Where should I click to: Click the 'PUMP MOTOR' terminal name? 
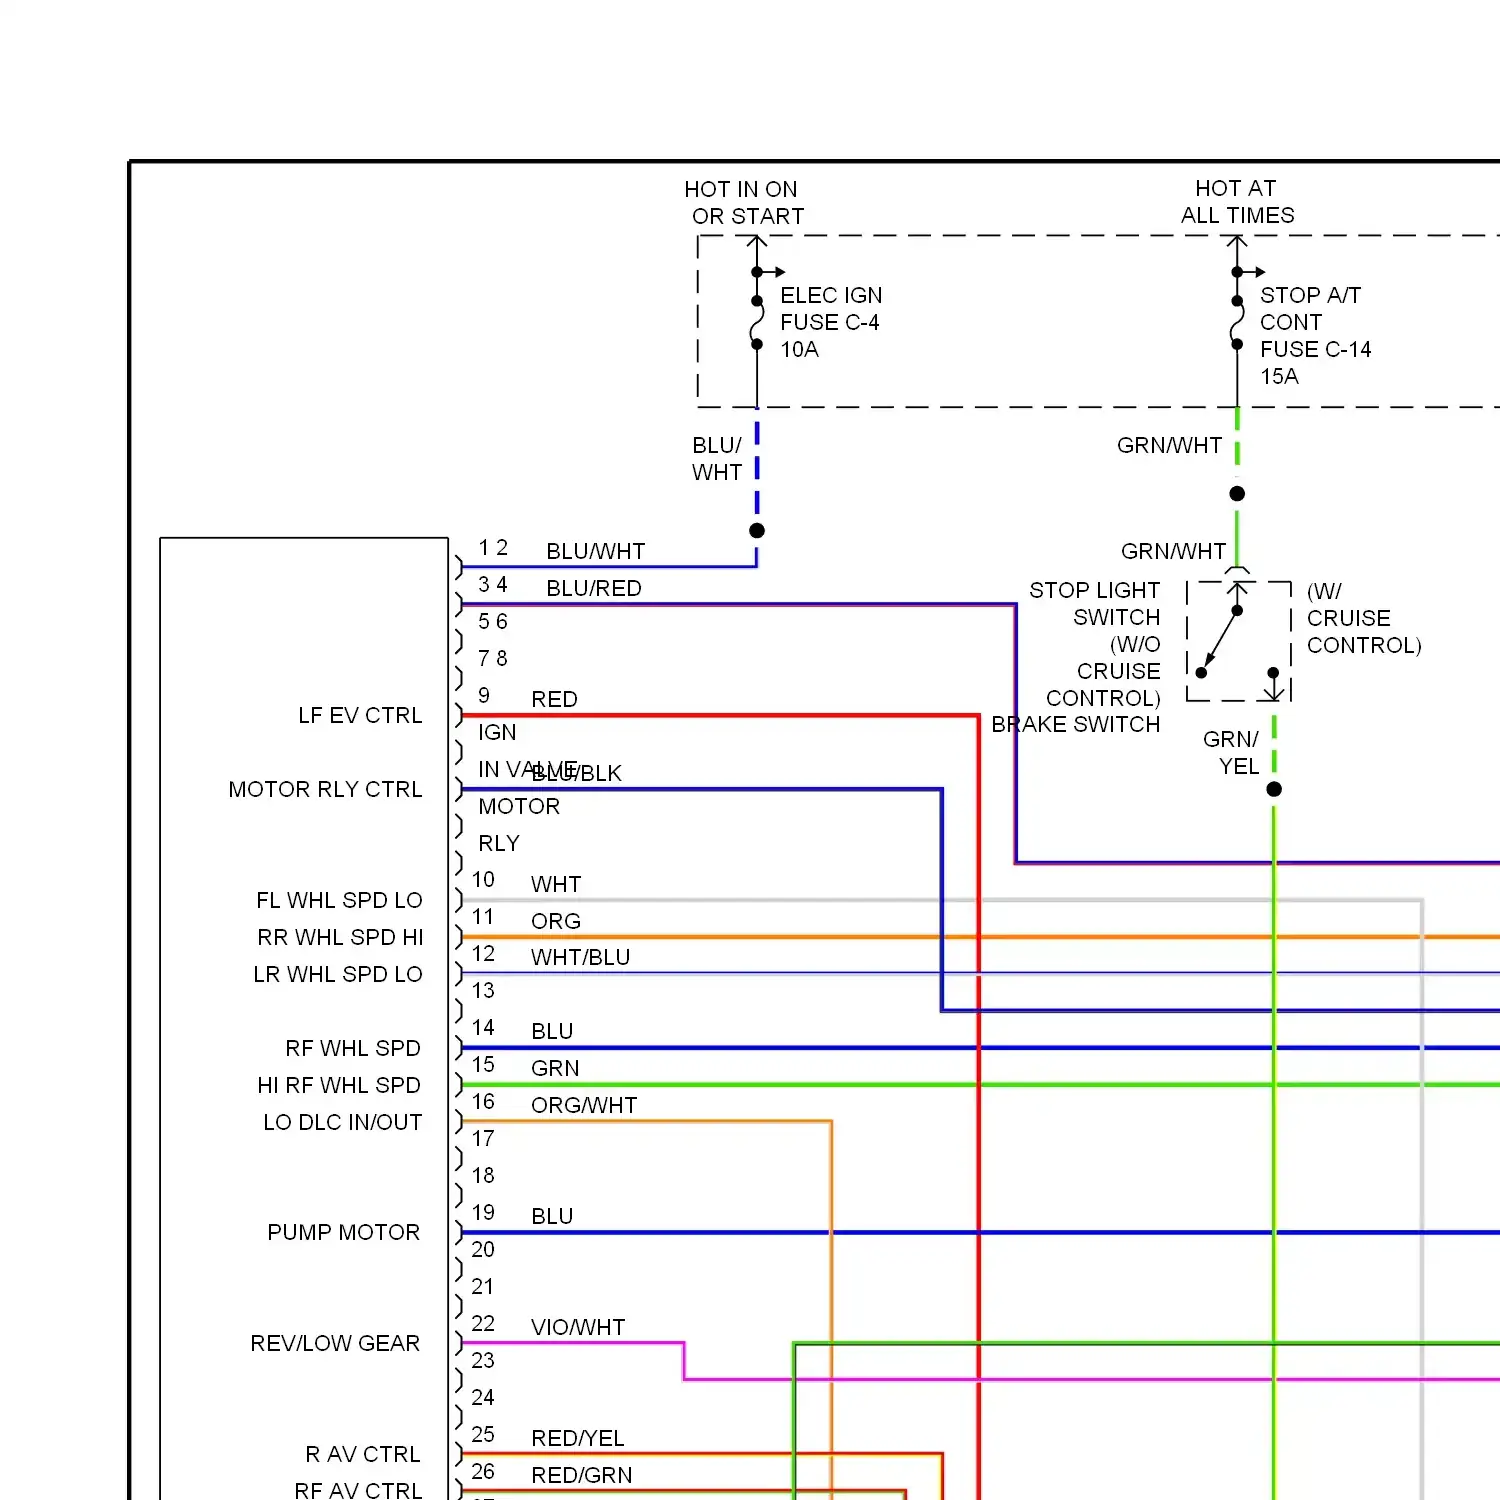[x=344, y=1233]
